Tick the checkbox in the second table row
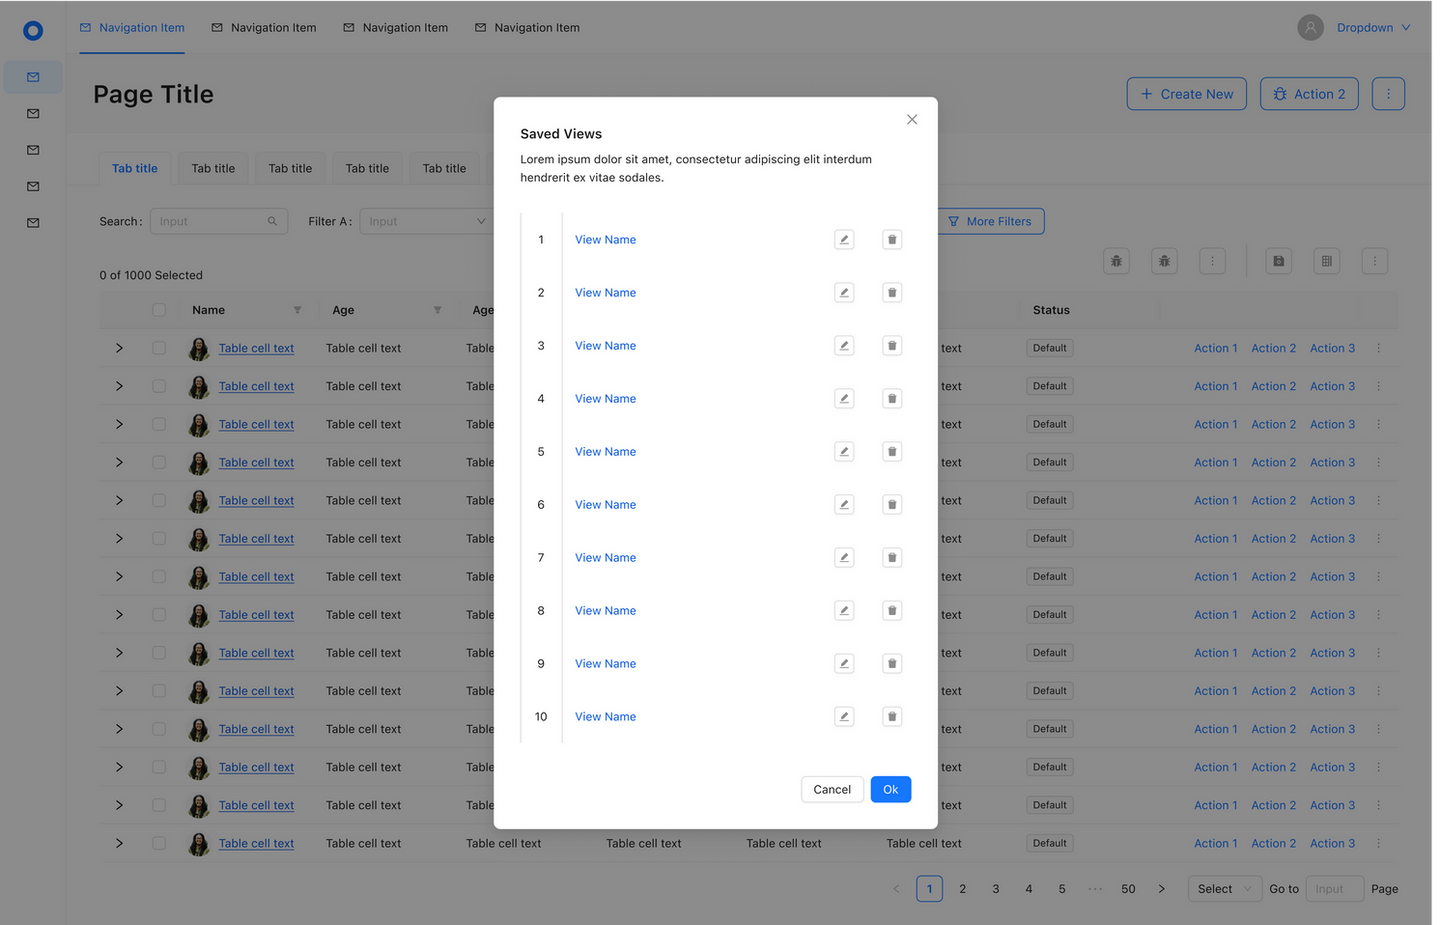Image resolution: width=1440 pixels, height=925 pixels. coord(159,386)
